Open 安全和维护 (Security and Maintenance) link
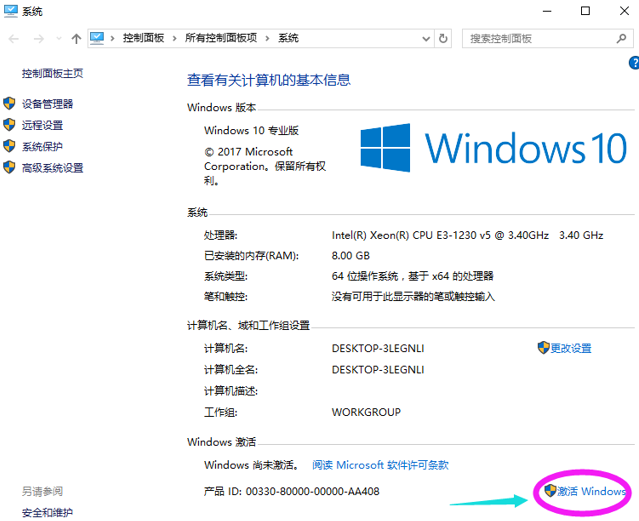The width and height of the screenshot is (639, 521). 47,512
